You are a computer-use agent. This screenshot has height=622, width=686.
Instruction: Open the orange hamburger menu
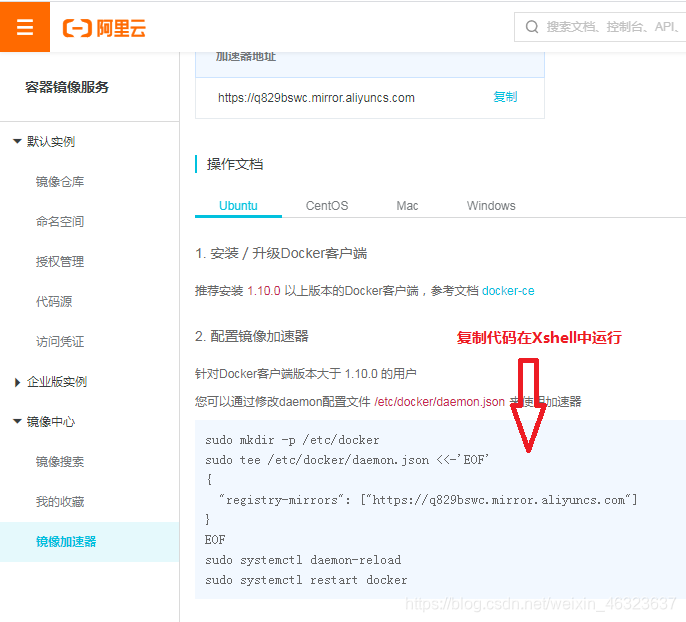[x=25, y=27]
